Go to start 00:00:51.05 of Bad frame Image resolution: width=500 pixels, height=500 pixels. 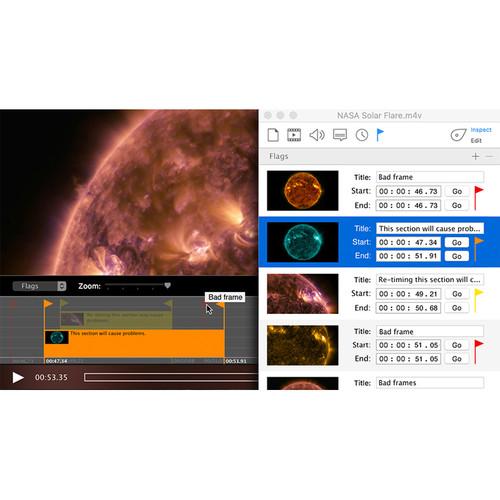coord(457,345)
